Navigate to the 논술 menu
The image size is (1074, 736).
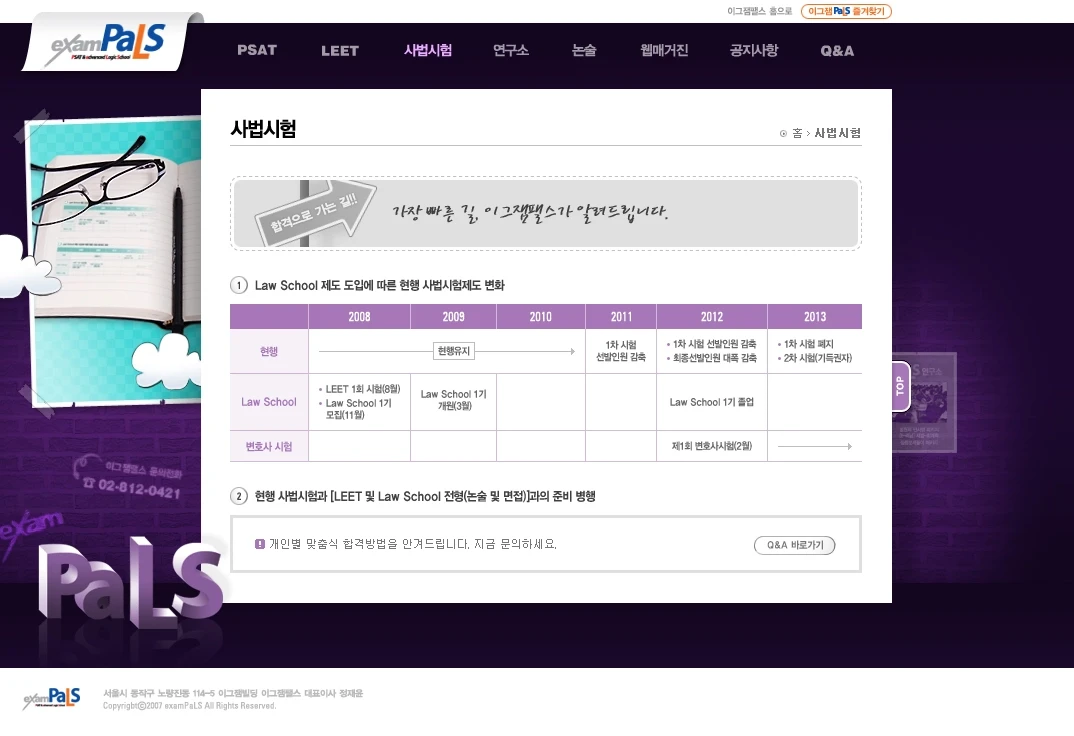click(584, 49)
